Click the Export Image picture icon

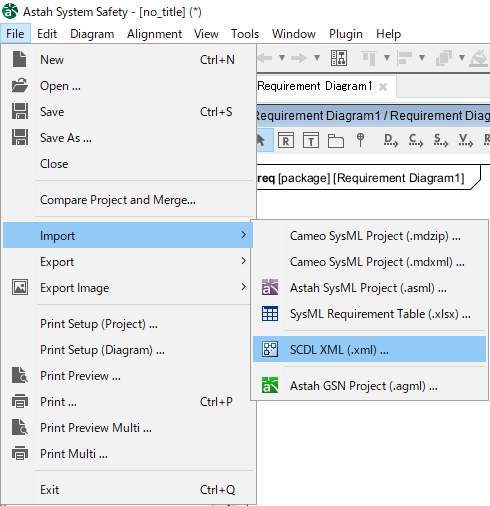pyautogui.click(x=20, y=287)
